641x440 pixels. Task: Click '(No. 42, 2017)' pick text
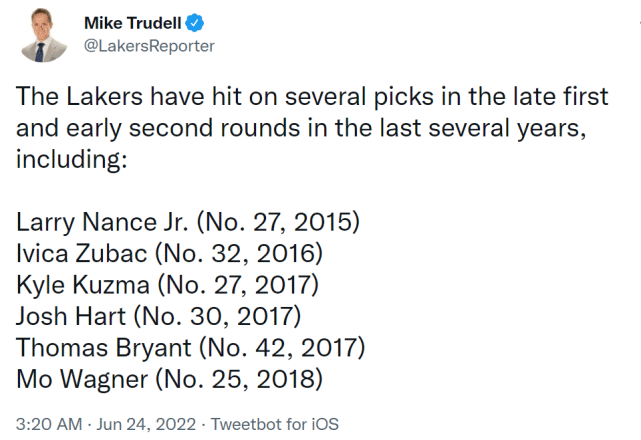282,348
